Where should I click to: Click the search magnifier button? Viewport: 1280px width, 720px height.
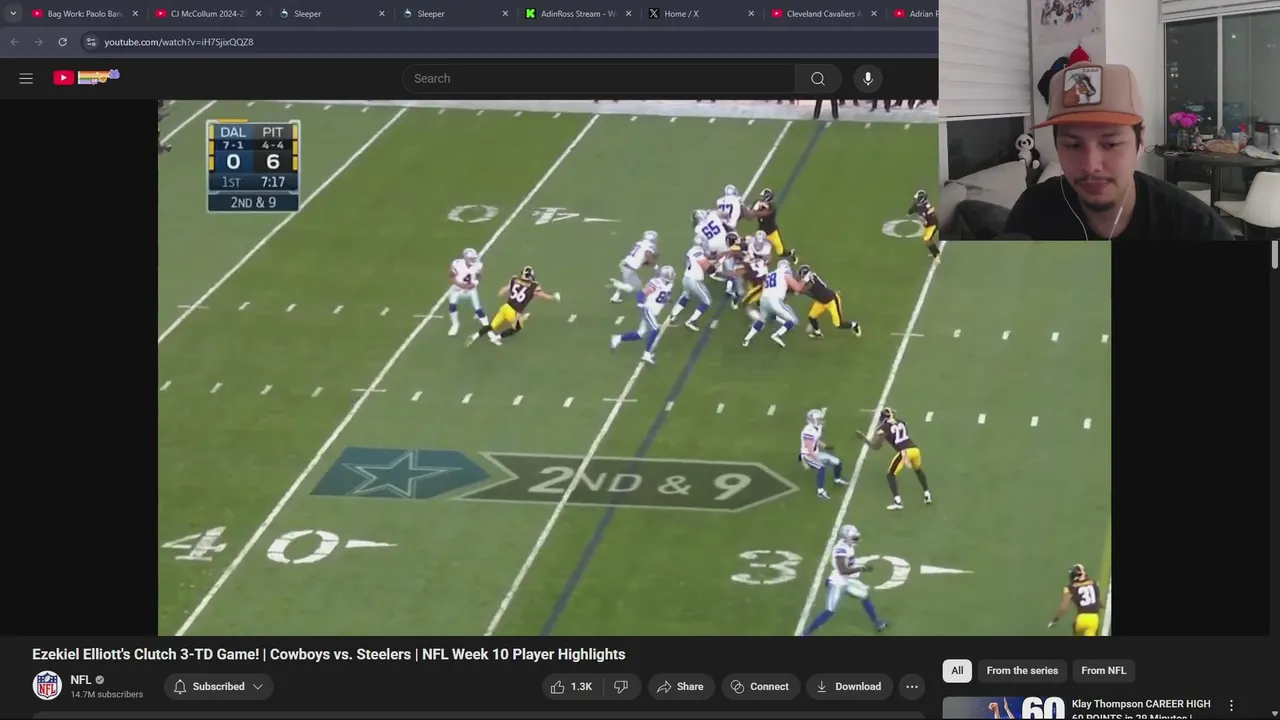pos(818,78)
